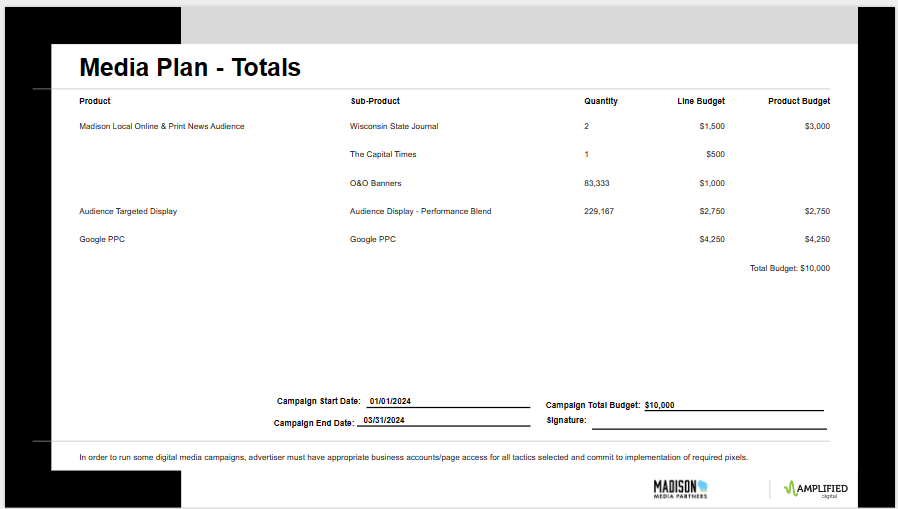The height and width of the screenshot is (509, 898).
Task: Select The Capital Times row entry
Action: pos(383,155)
